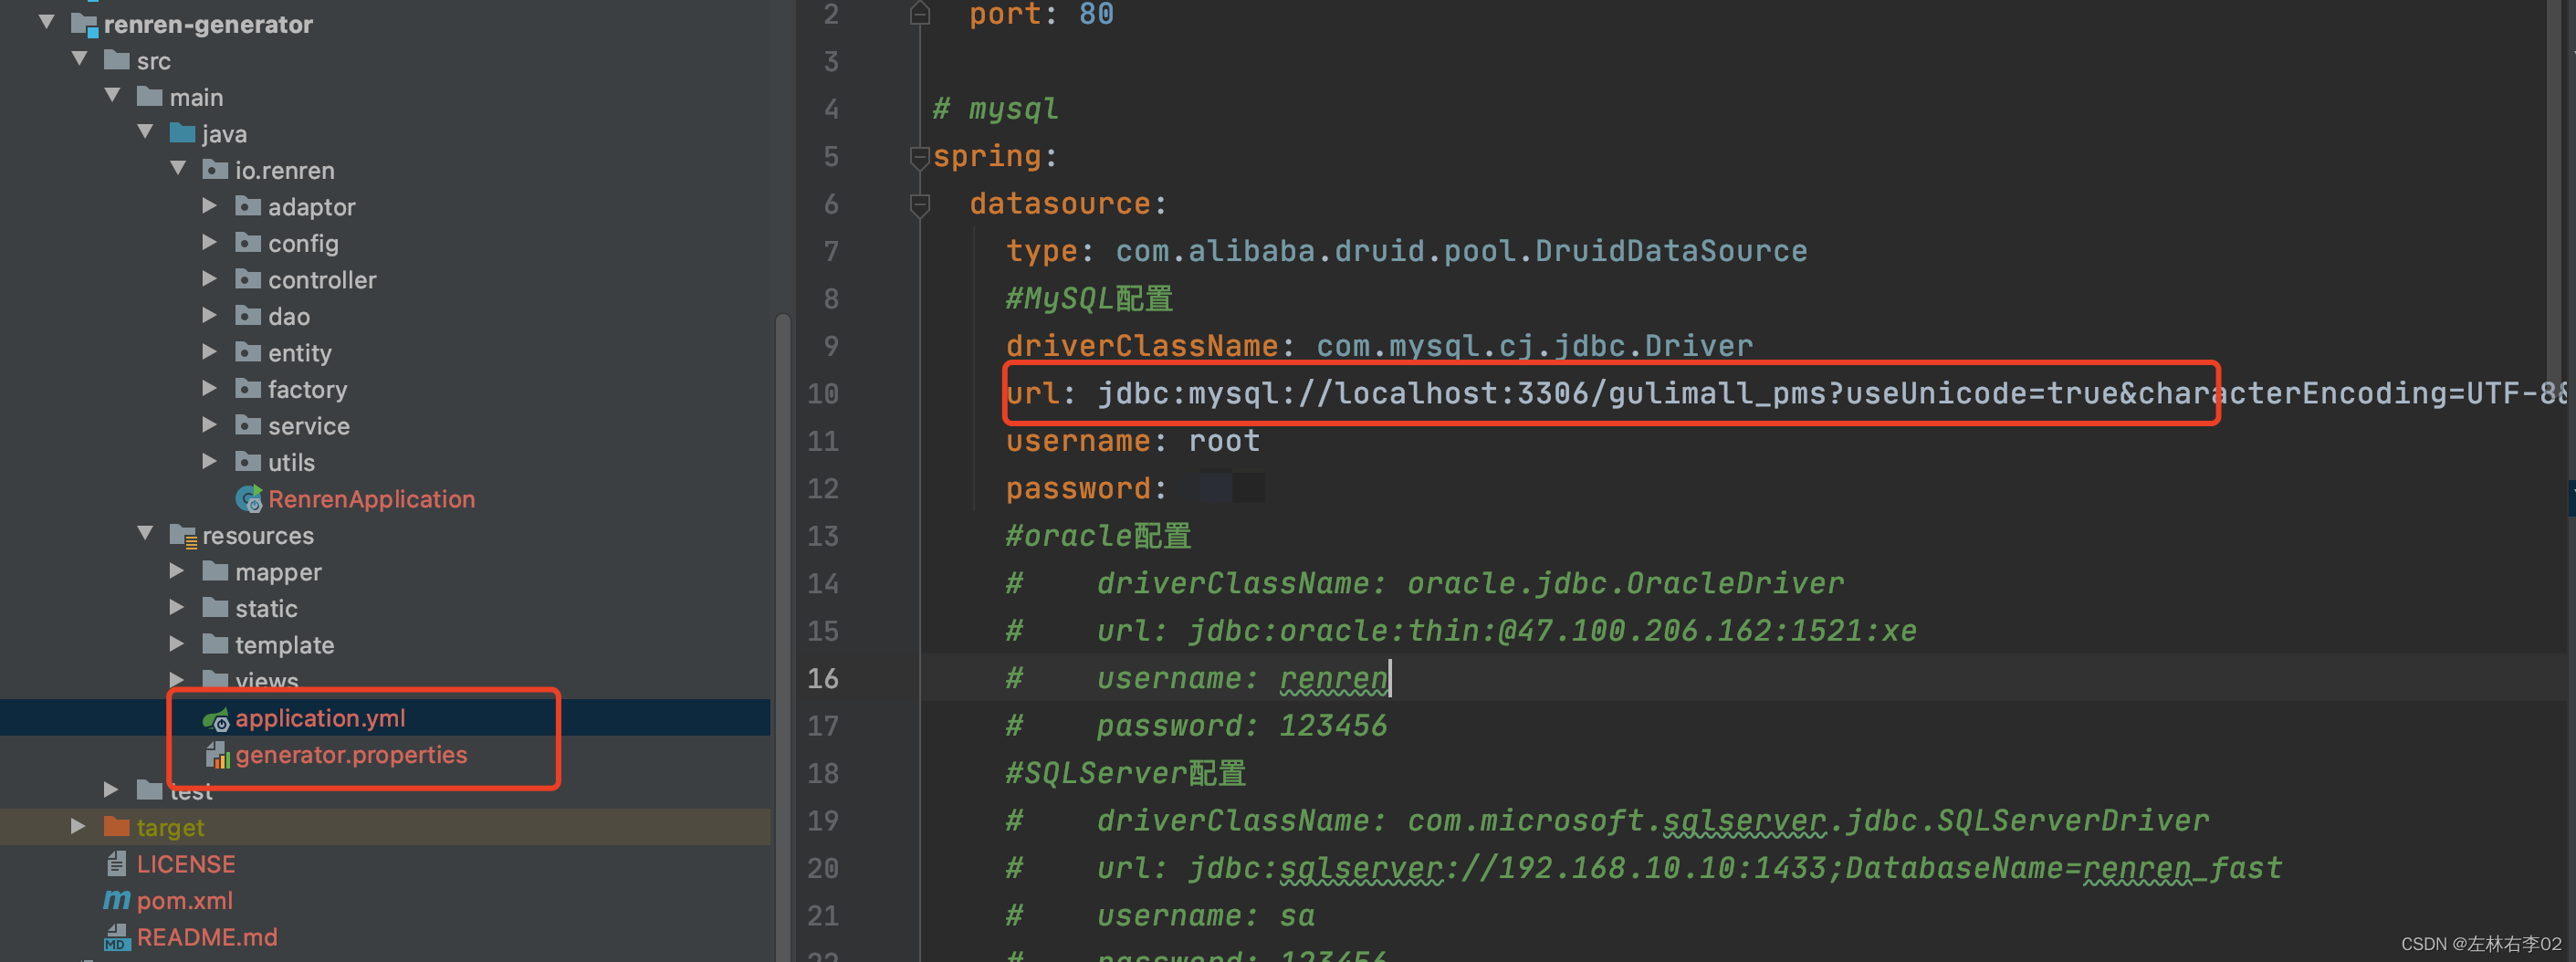Click line number 10 in the gutter
The width and height of the screenshot is (2576, 962).
coord(823,393)
